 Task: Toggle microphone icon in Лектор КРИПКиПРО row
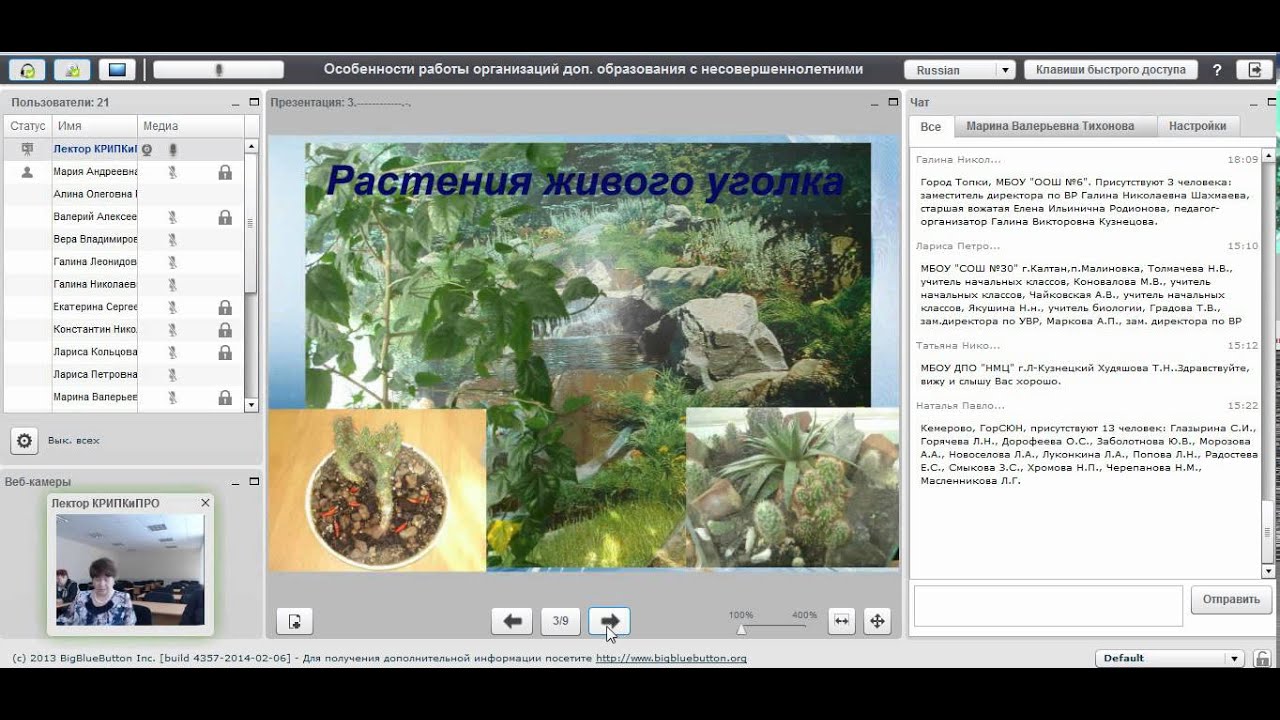pyautogui.click(x=172, y=149)
